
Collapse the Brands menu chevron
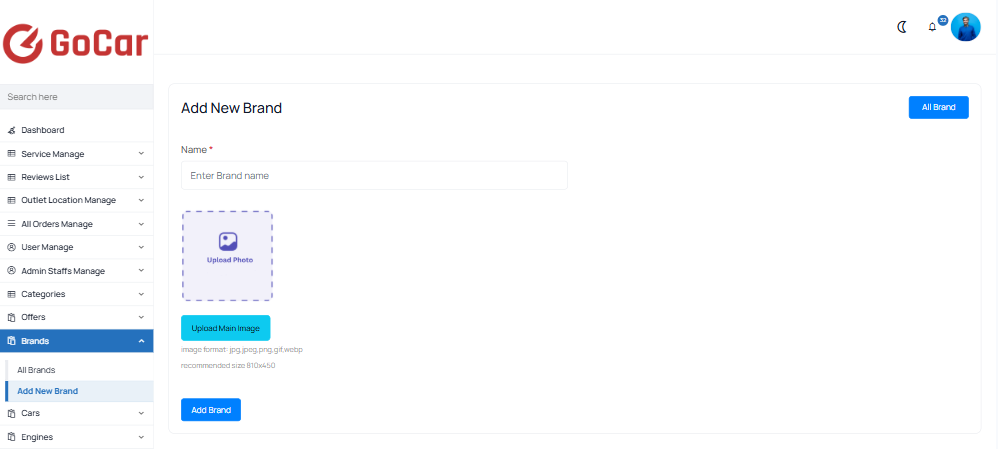point(141,341)
